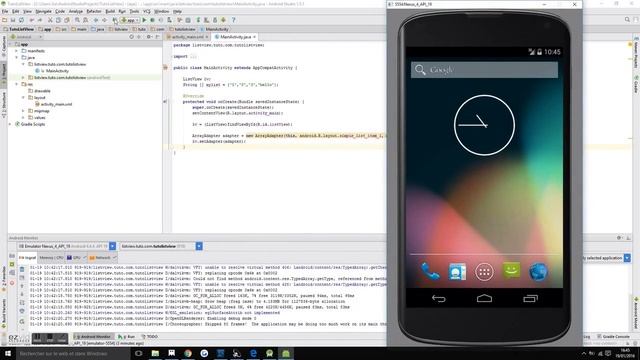The image size is (640, 360).
Task: Open the app run configuration dropdown
Action: coord(130,20)
